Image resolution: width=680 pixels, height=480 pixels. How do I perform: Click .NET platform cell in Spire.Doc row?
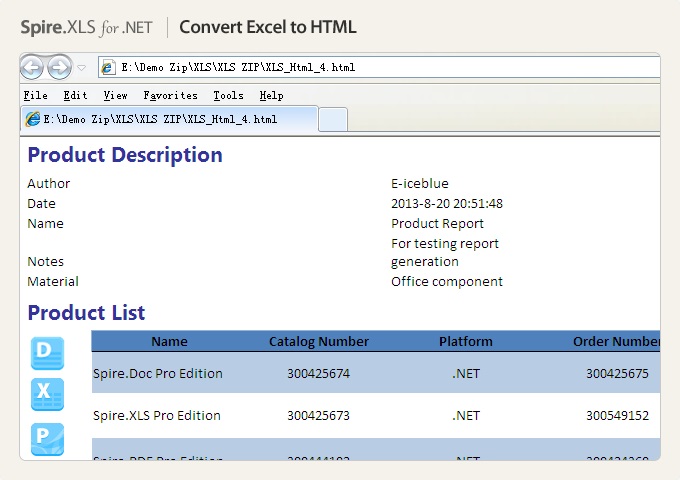466,373
